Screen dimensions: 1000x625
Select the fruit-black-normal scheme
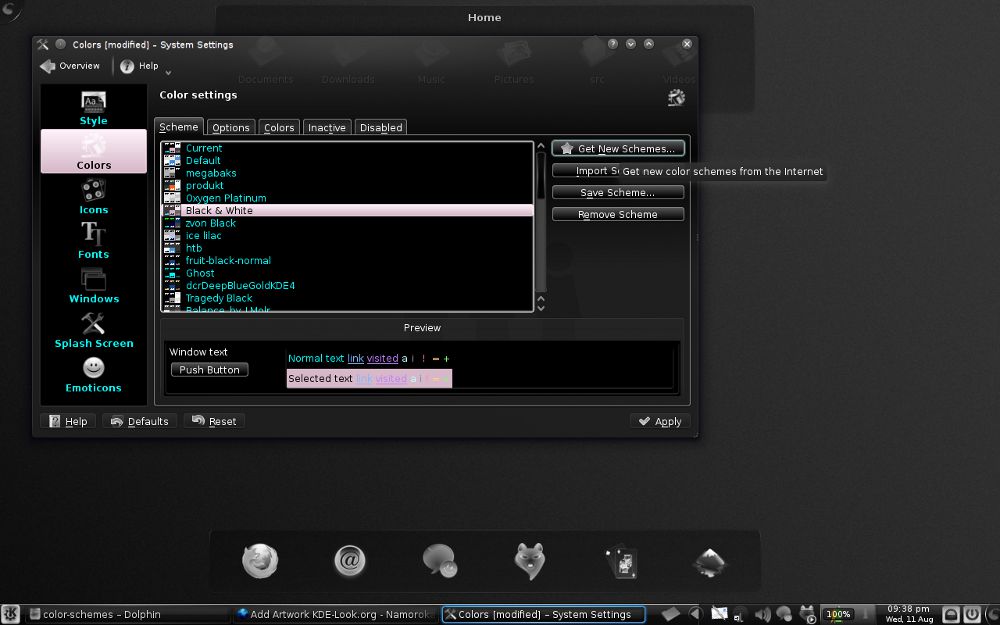tap(348, 260)
